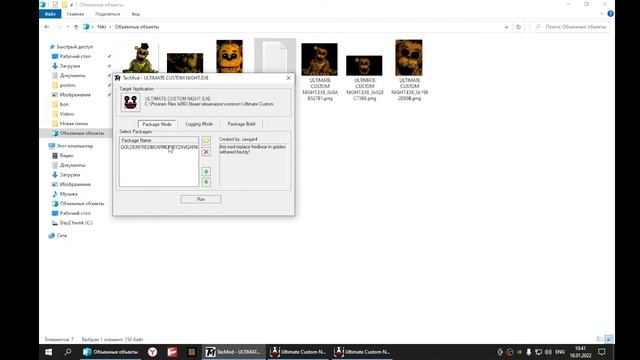
Task: Remove selected package with the red X icon
Action: pos(206,152)
